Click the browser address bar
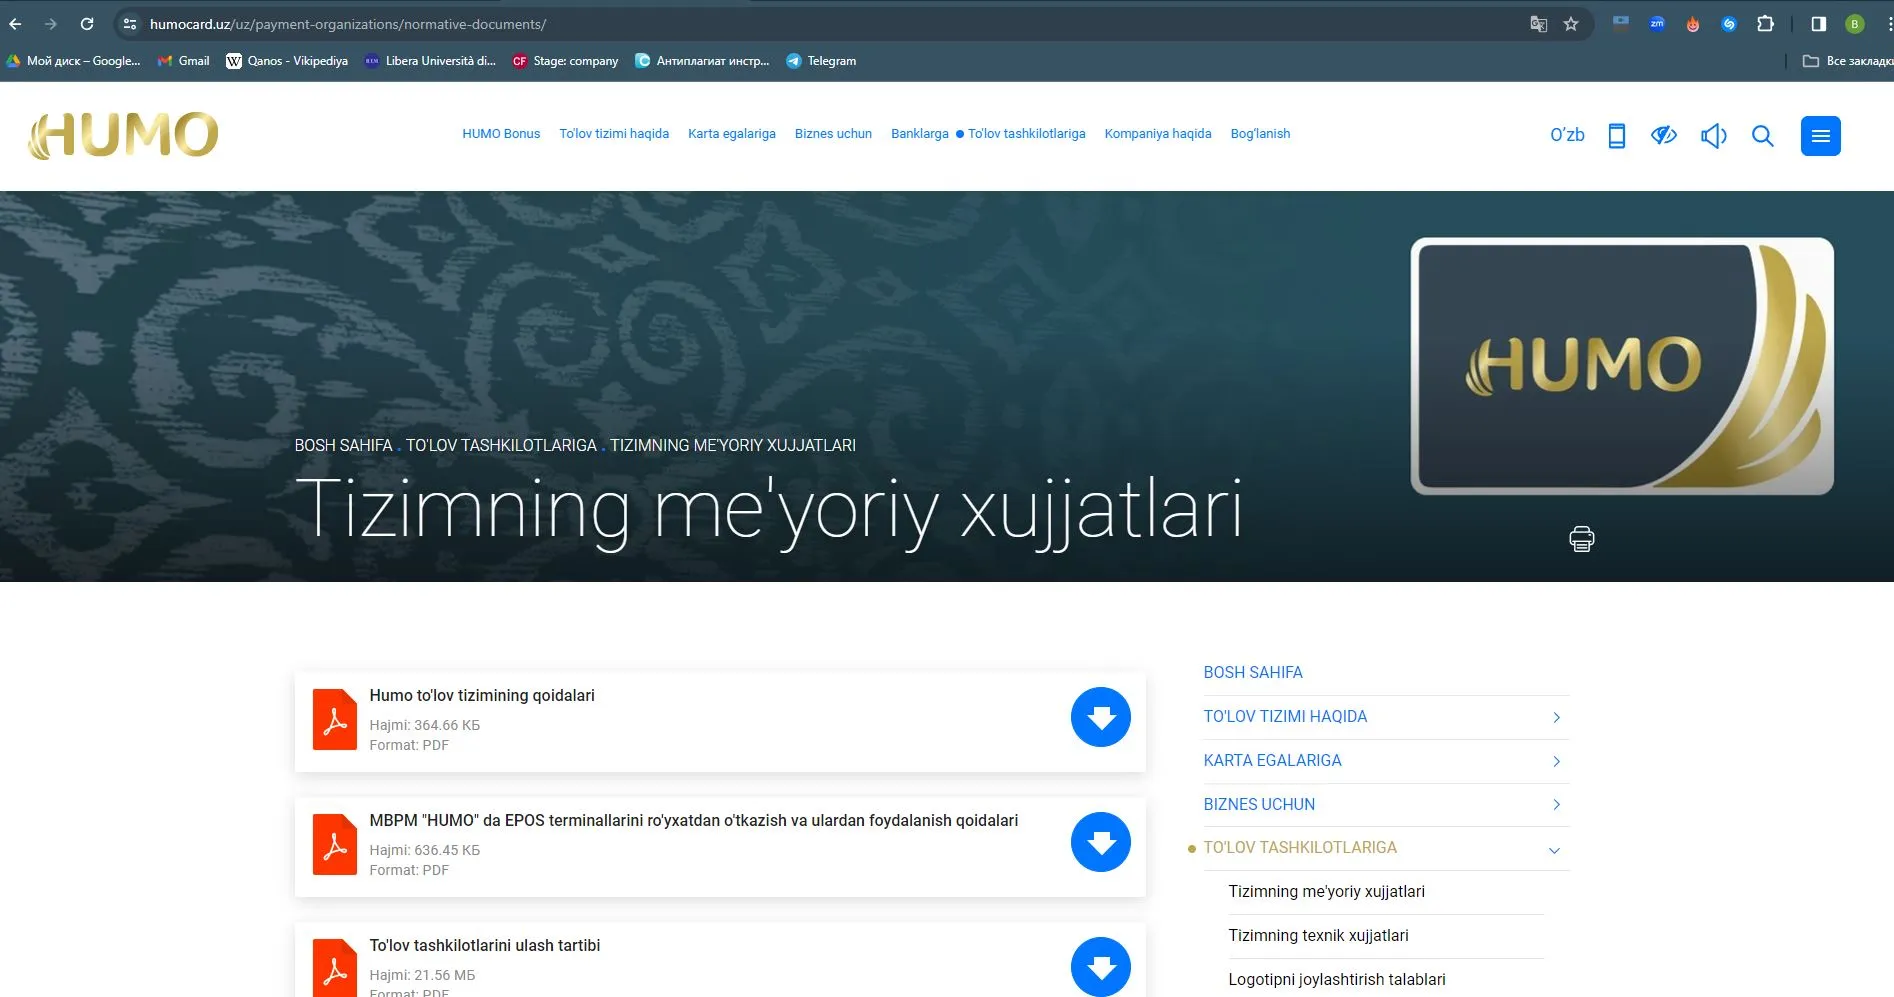The image size is (1894, 997). [800, 24]
